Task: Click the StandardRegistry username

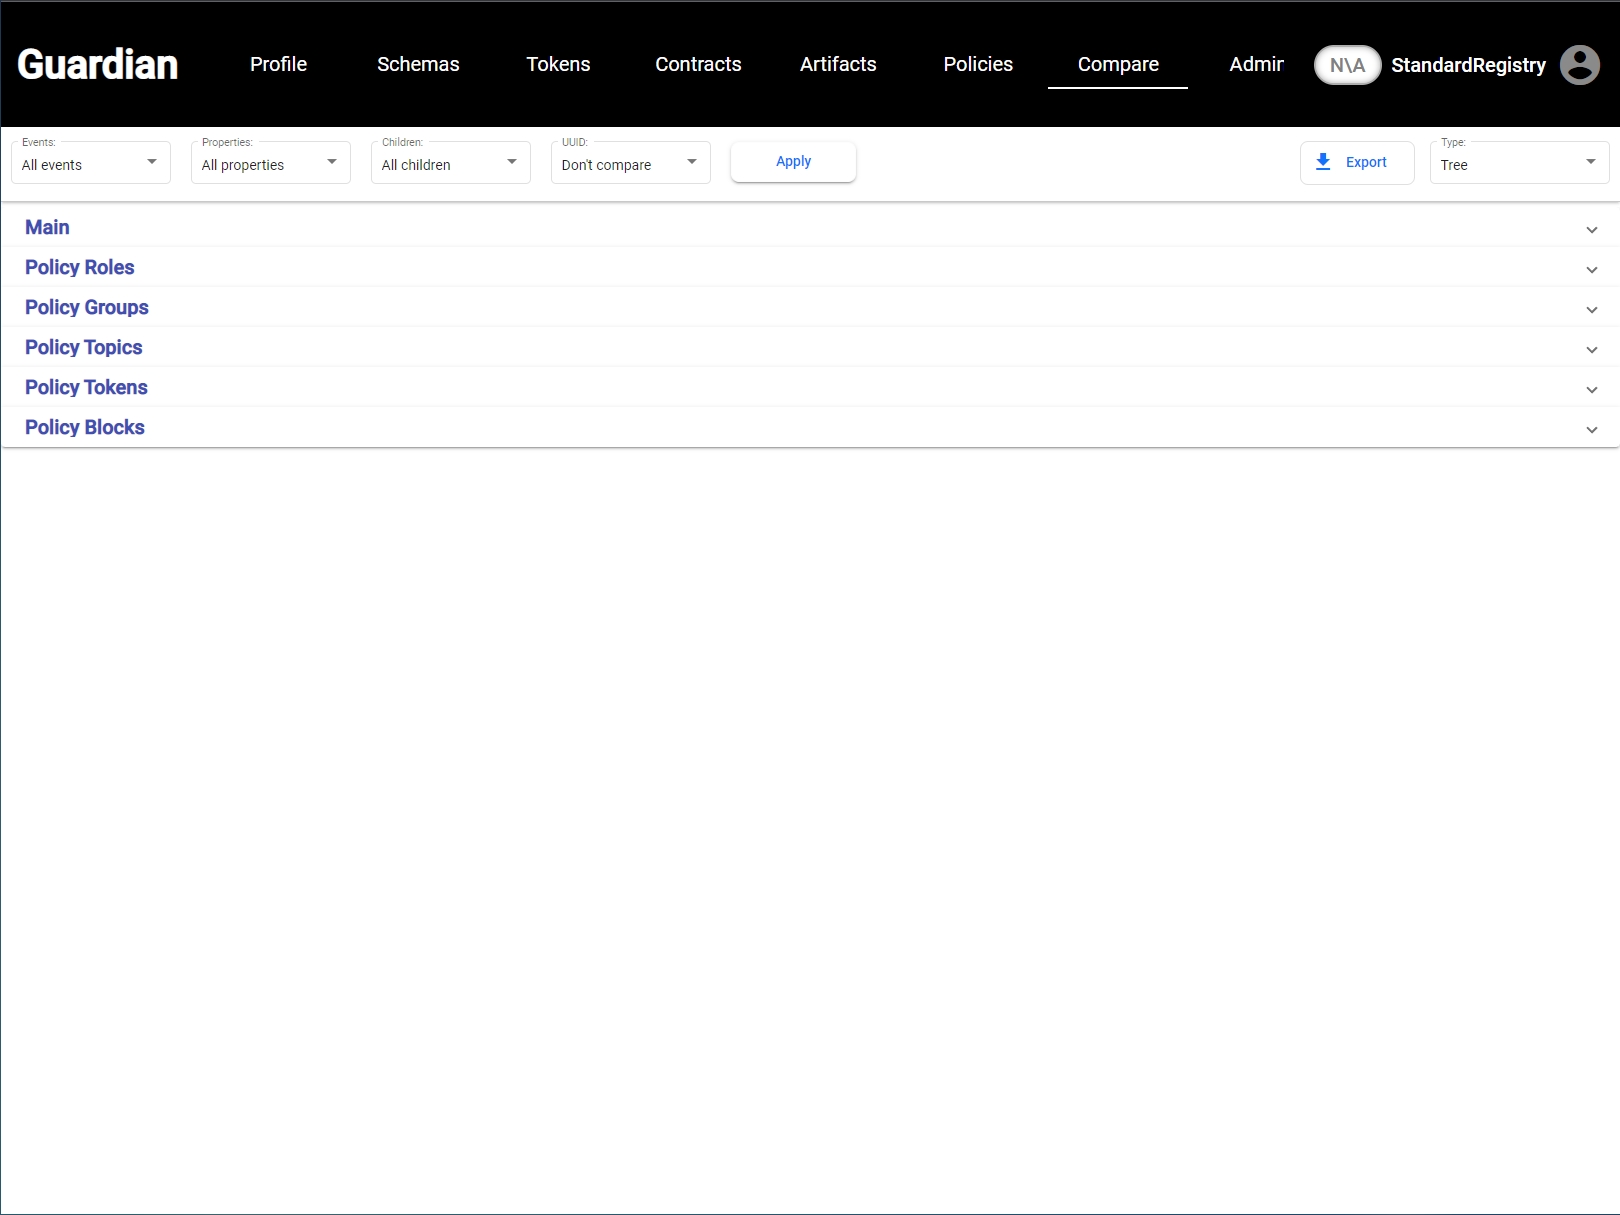Action: click(1468, 65)
